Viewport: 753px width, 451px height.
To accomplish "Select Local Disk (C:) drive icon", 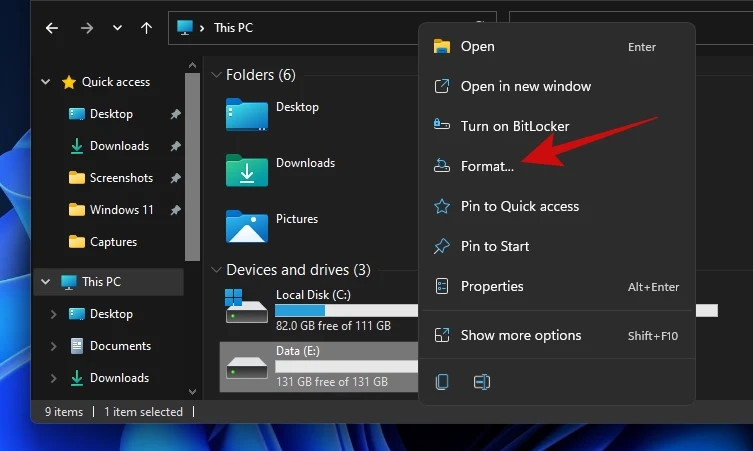I will click(246, 306).
